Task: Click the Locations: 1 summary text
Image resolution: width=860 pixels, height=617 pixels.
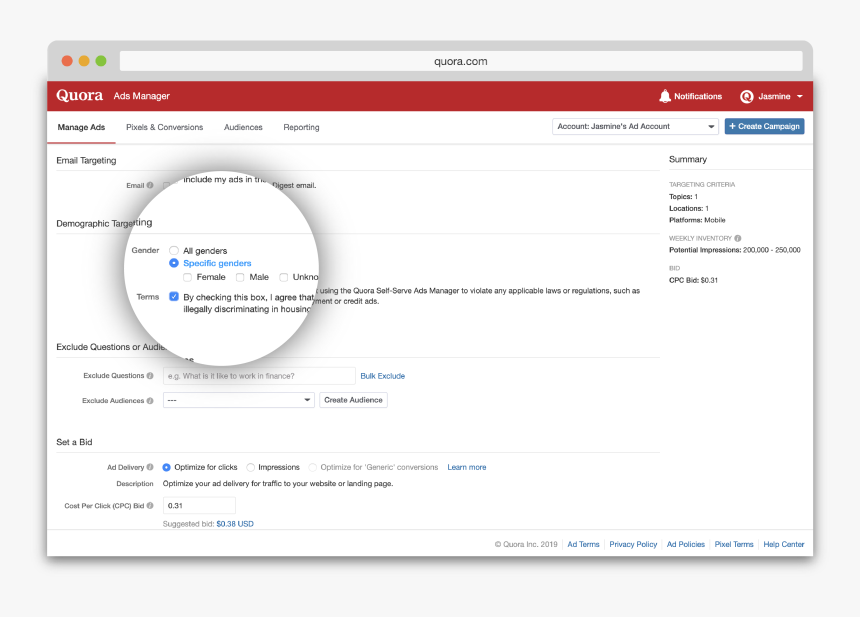Action: click(689, 208)
